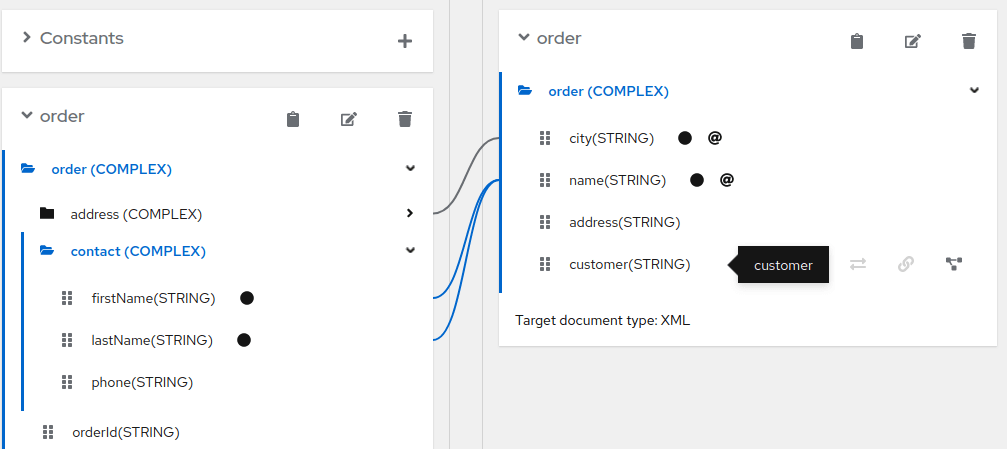Collapse the target order (COMPLEX) node
1007x449 pixels.
click(x=974, y=91)
